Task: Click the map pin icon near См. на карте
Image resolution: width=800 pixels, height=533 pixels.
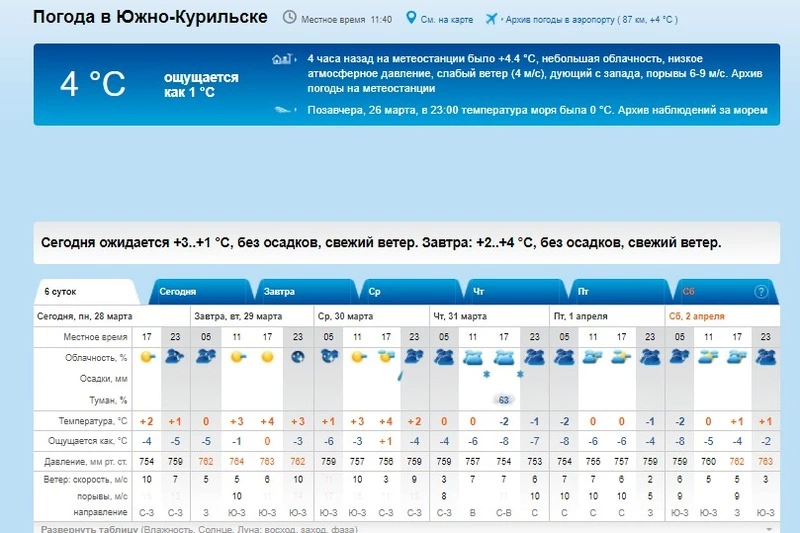Action: click(x=412, y=19)
